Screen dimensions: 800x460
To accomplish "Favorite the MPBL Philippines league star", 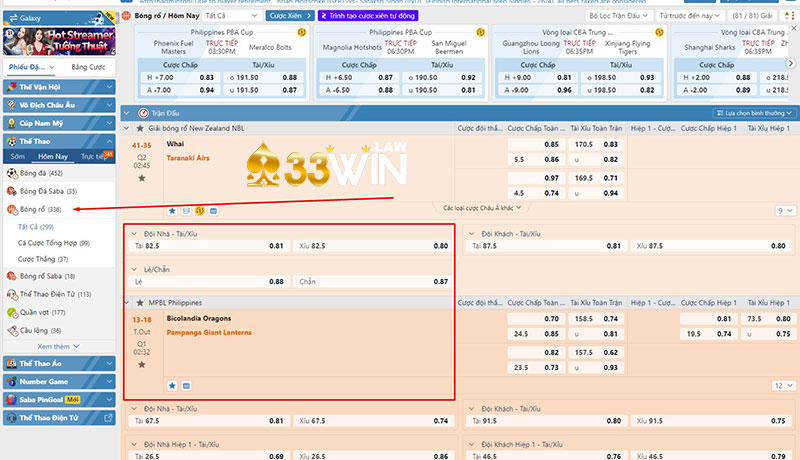I will (141, 302).
